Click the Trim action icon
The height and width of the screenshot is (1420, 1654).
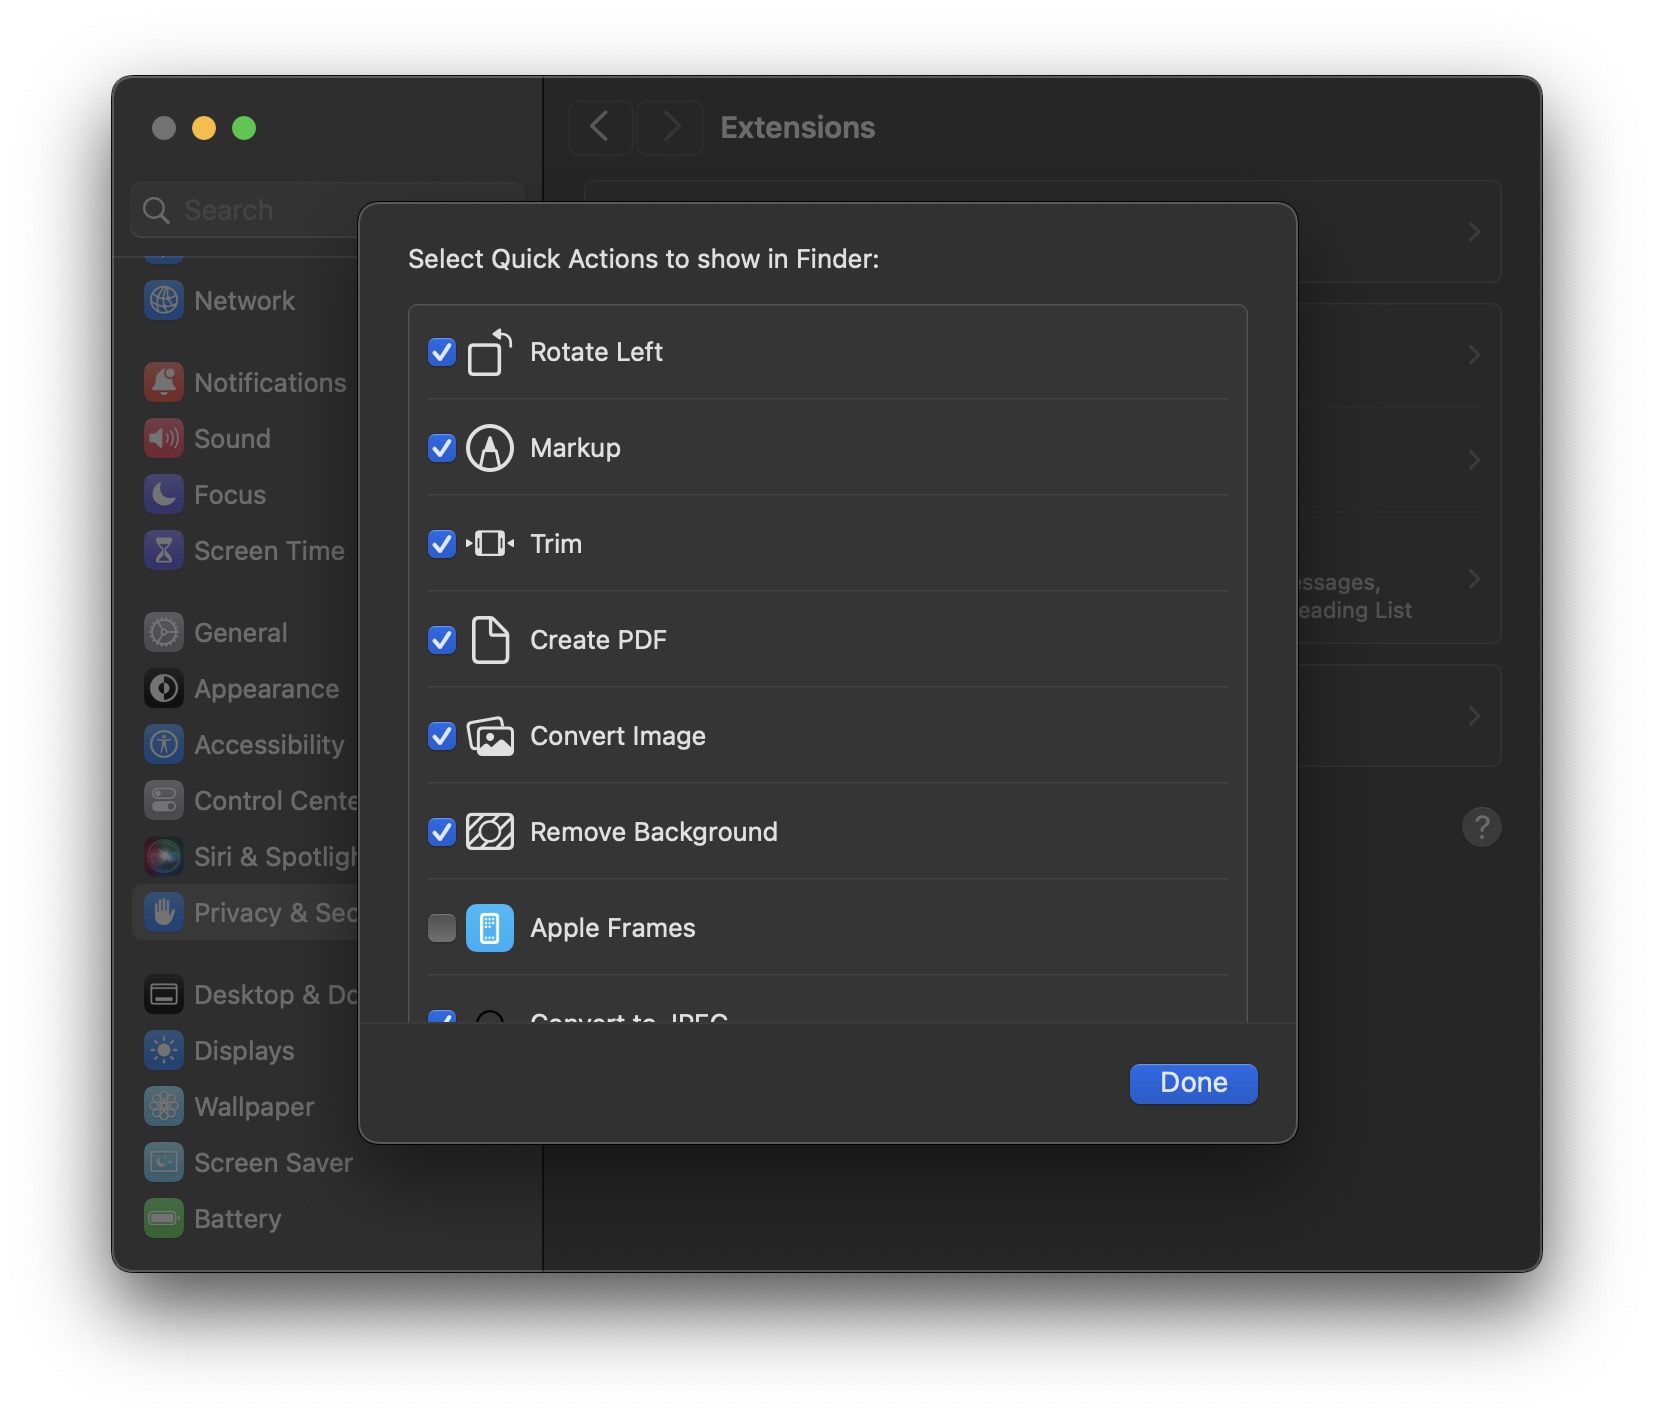[489, 544]
